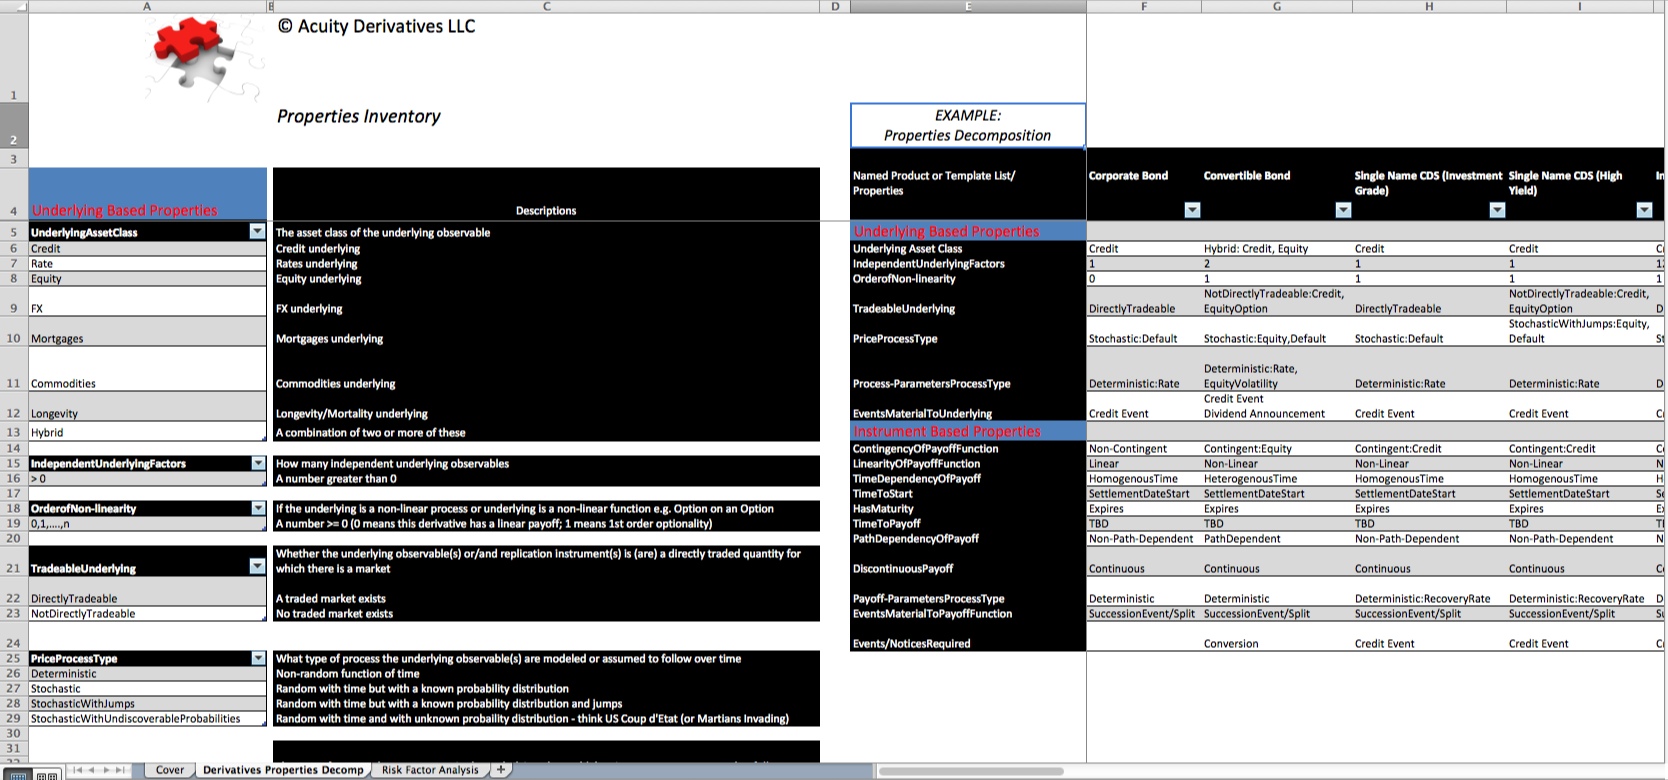Open the IndependentUnderlyingFactors dropdown arrow
This screenshot has height=780, width=1668.
[x=258, y=464]
